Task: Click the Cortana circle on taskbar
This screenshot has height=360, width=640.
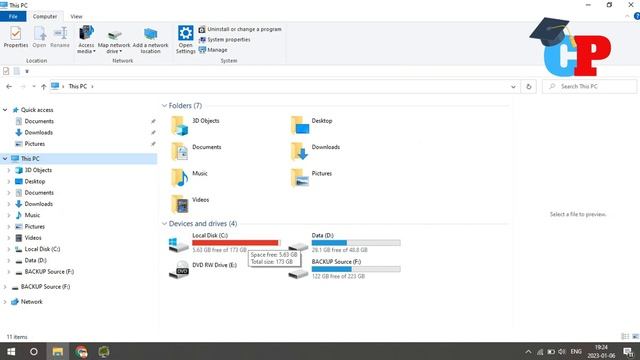Action: (34, 351)
